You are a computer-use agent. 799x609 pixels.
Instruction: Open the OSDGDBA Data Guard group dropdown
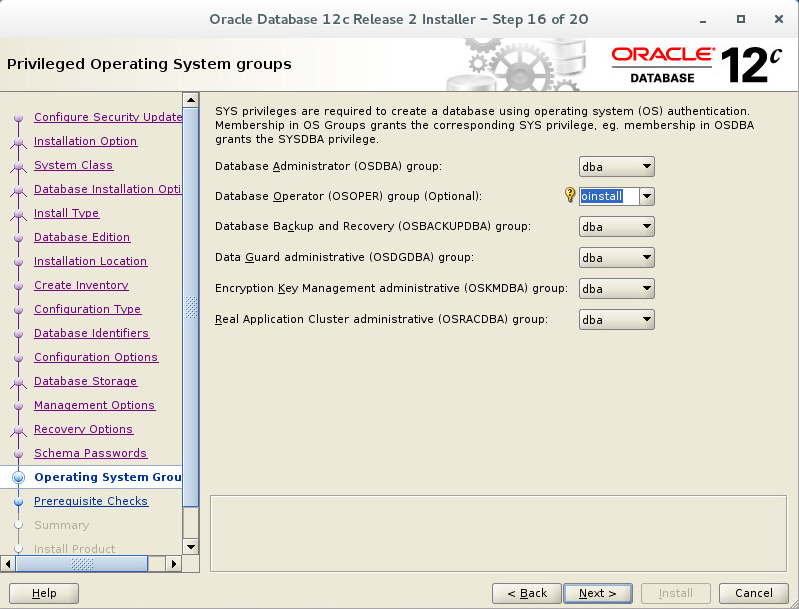[x=617, y=258]
